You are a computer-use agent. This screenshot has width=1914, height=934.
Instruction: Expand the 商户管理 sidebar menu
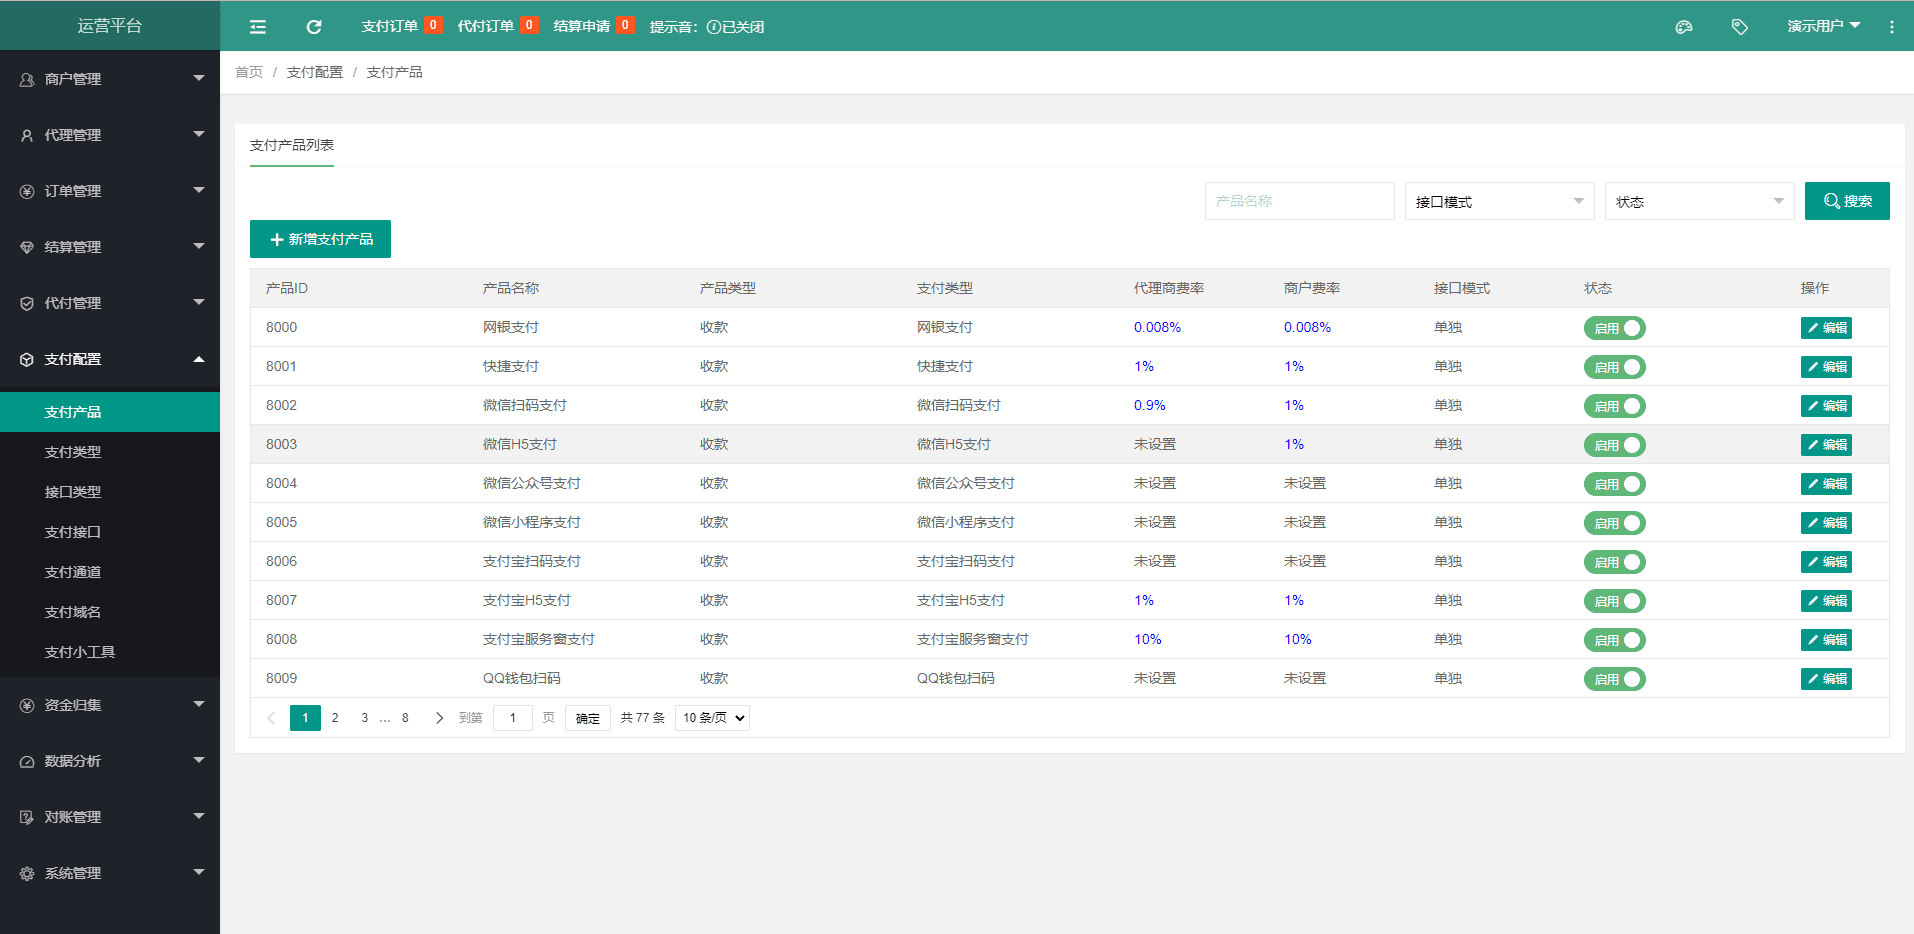coord(110,79)
